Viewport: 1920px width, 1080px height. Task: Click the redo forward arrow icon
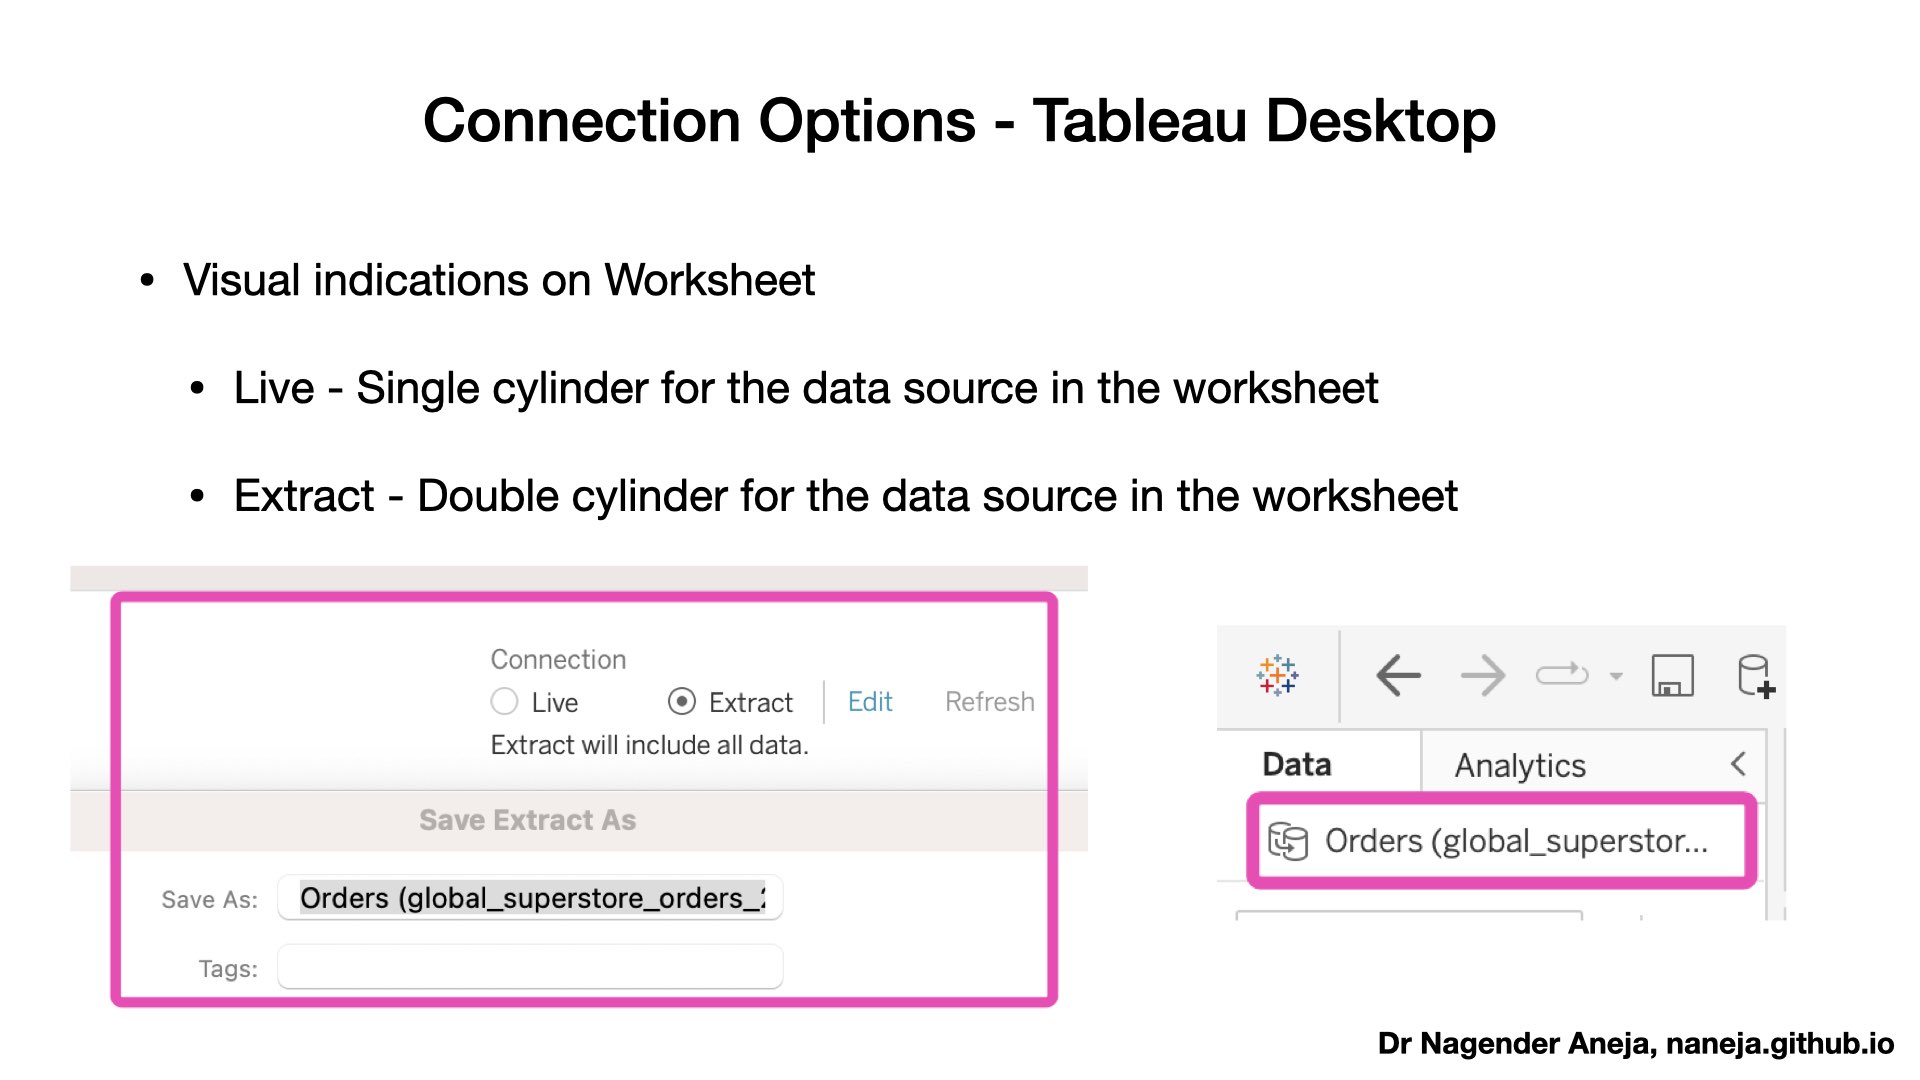coord(1482,676)
